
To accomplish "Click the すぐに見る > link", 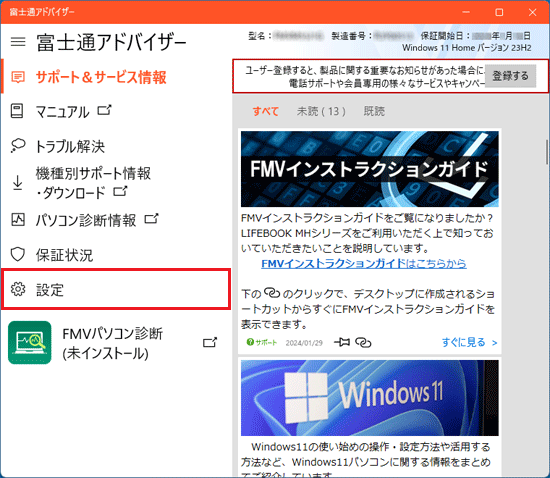I will (x=470, y=342).
